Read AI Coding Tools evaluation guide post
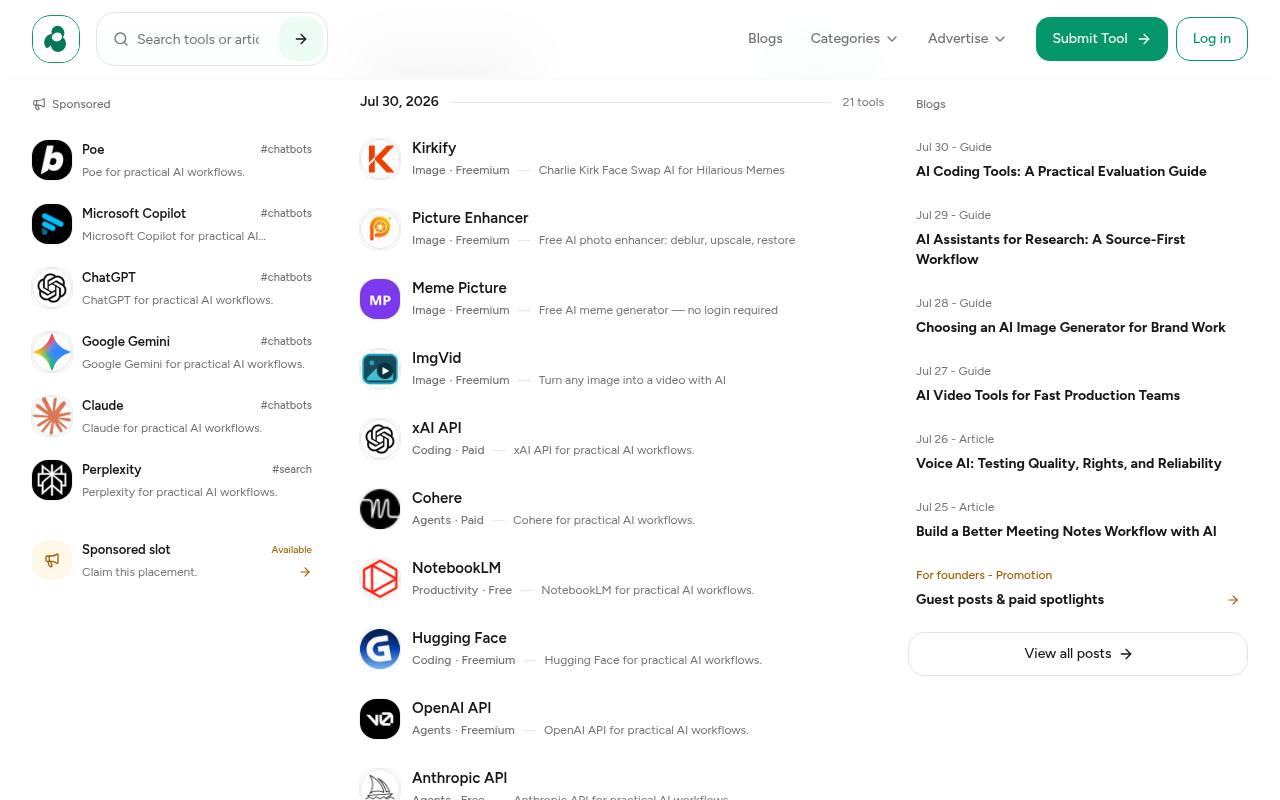This screenshot has width=1280, height=800. click(1061, 171)
